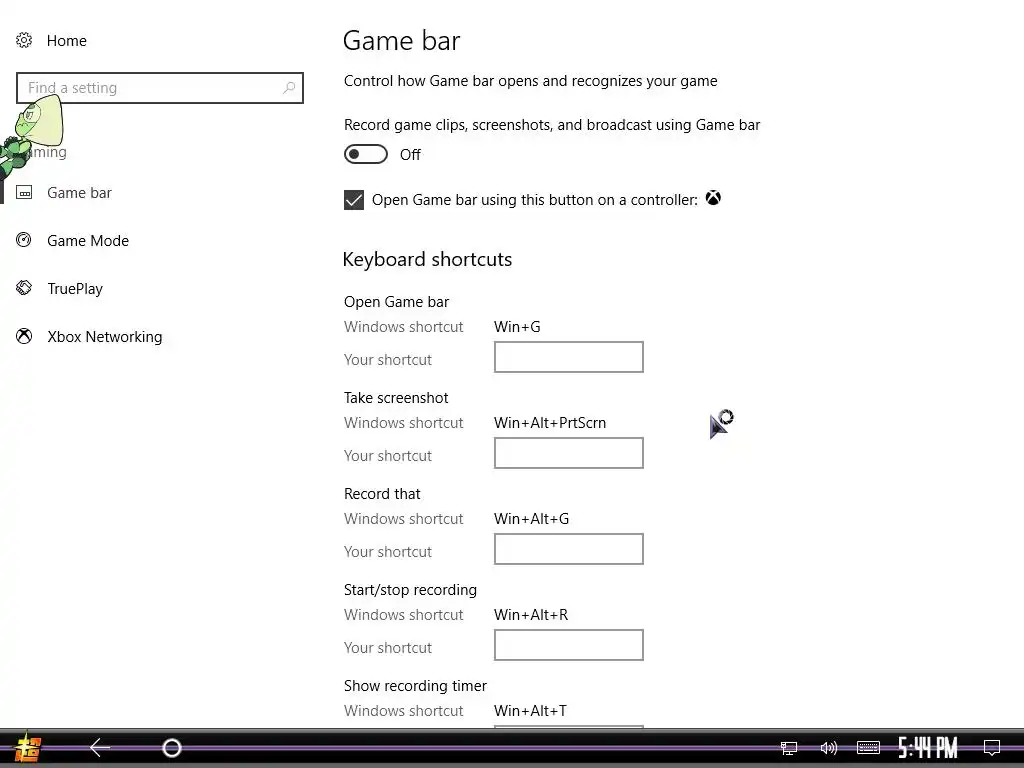Open the Start menu star icon
Screen dimensions: 1024x768
27,748
